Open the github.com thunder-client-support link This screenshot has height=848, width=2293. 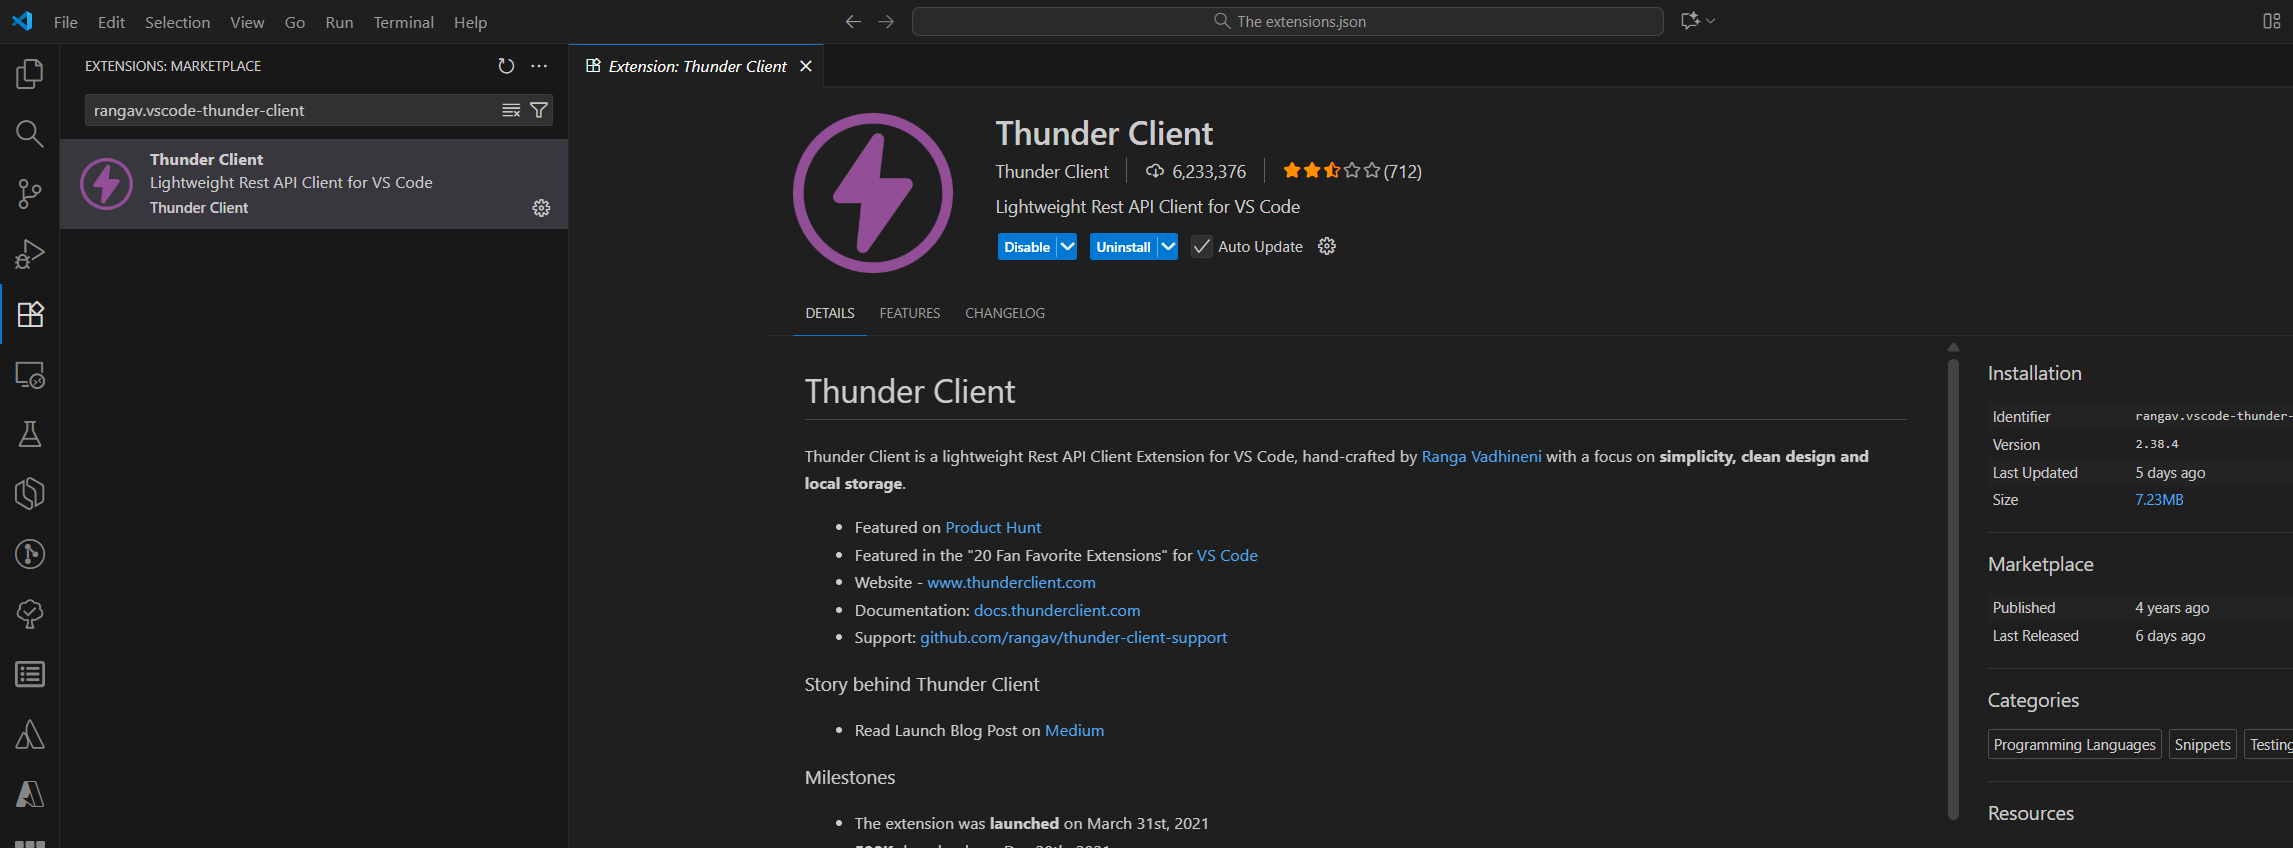click(1074, 637)
